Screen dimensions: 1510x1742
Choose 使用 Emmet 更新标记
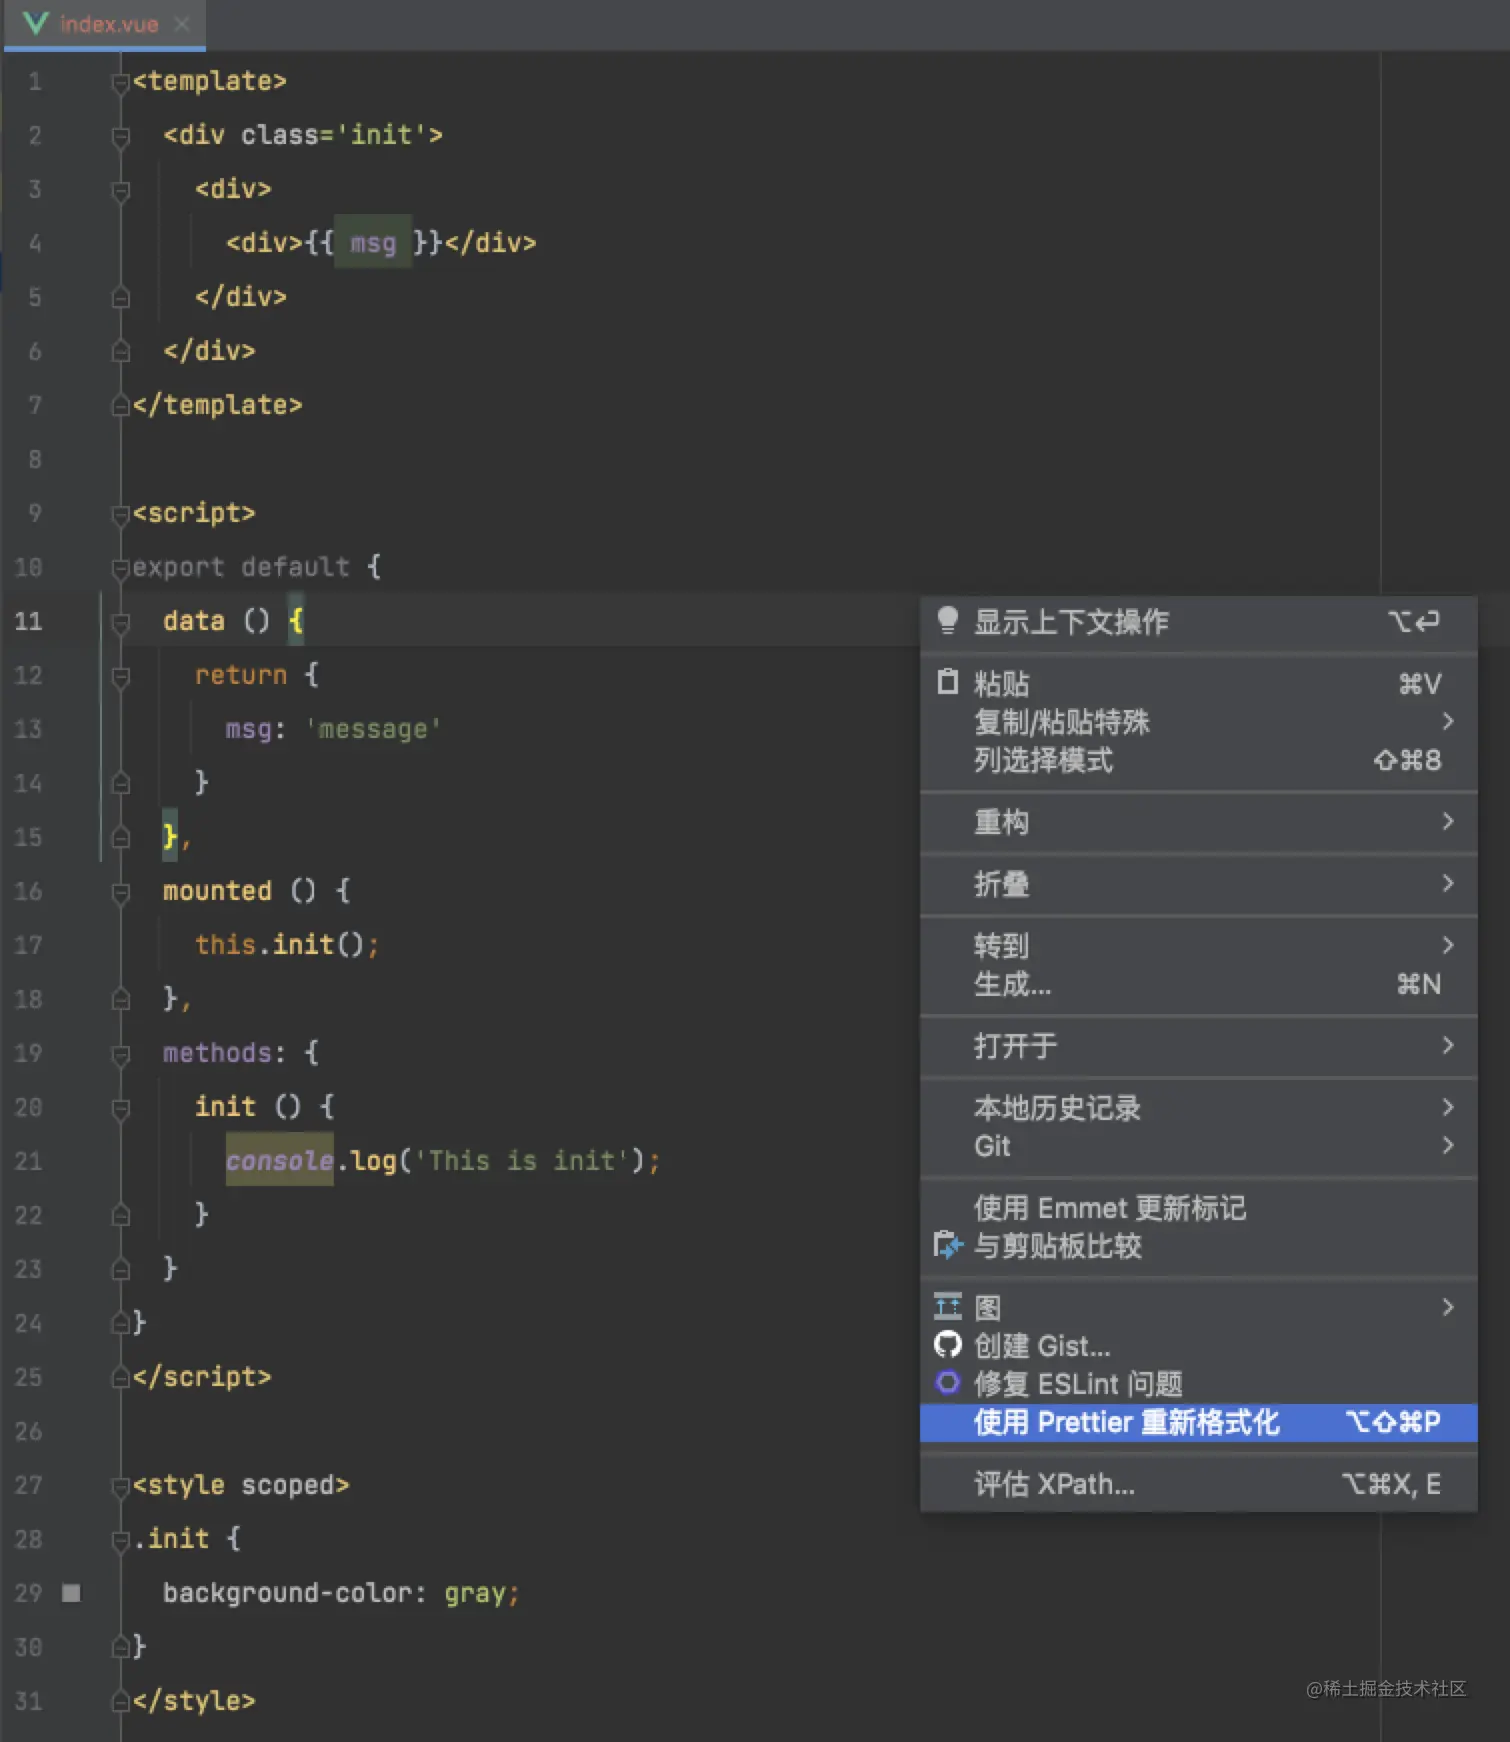tap(1198, 1208)
